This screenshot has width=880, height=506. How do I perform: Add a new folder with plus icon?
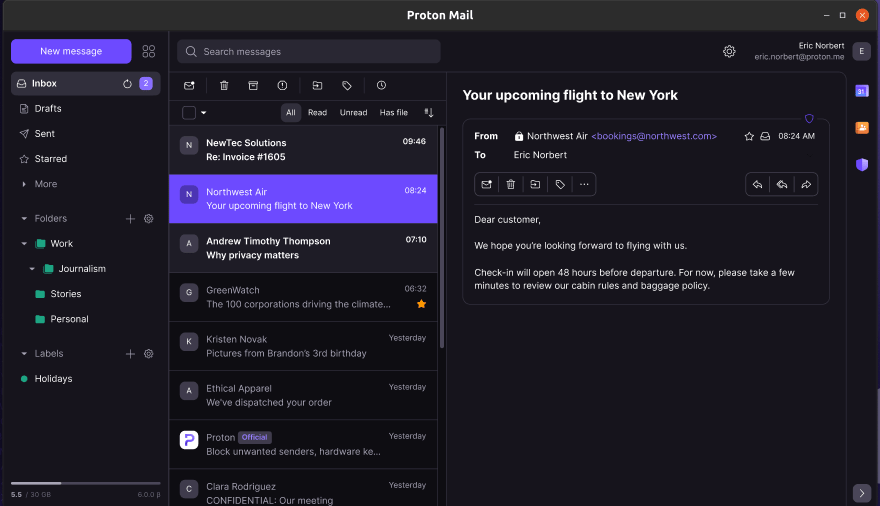click(130, 219)
